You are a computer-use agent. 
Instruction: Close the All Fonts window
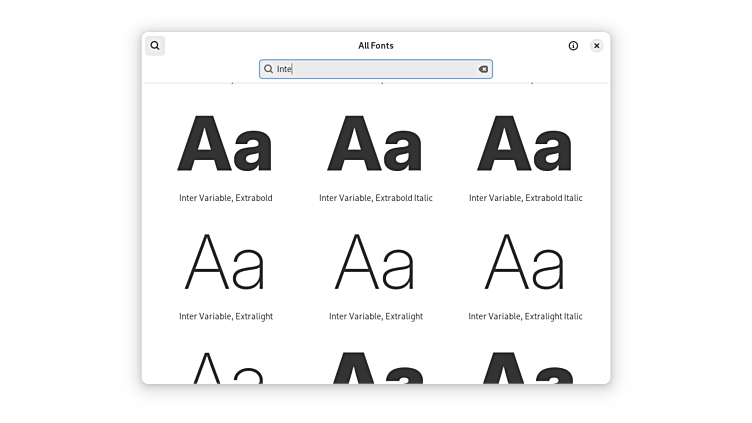coord(597,45)
